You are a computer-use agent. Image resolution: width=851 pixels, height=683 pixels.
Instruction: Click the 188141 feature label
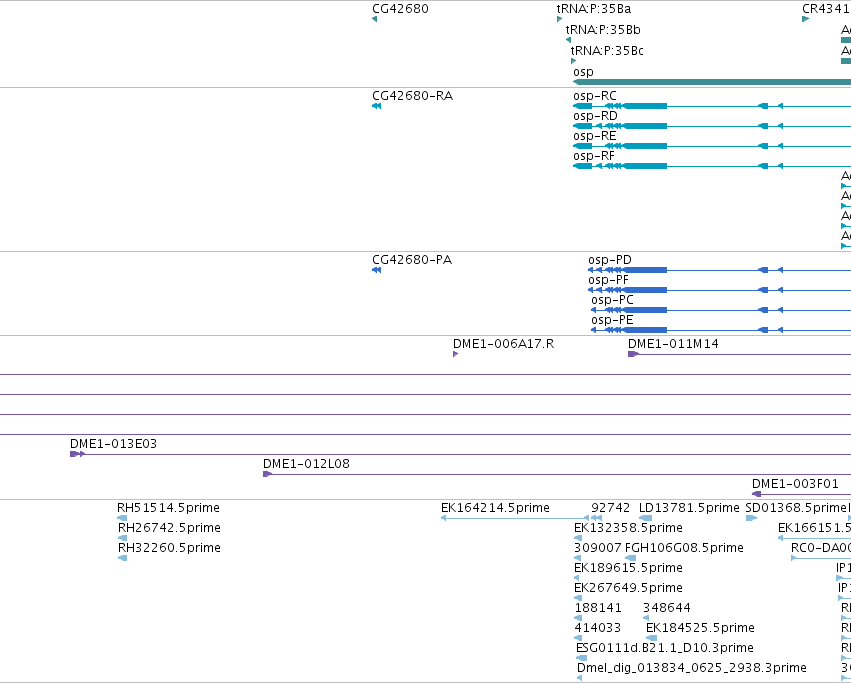pyautogui.click(x=598, y=608)
